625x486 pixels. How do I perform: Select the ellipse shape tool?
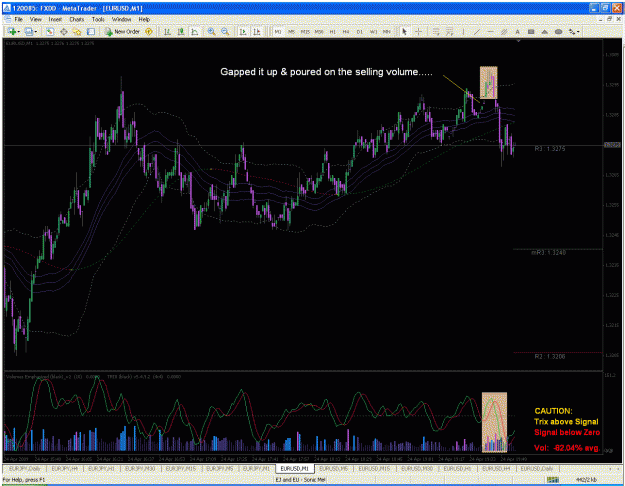click(x=558, y=31)
